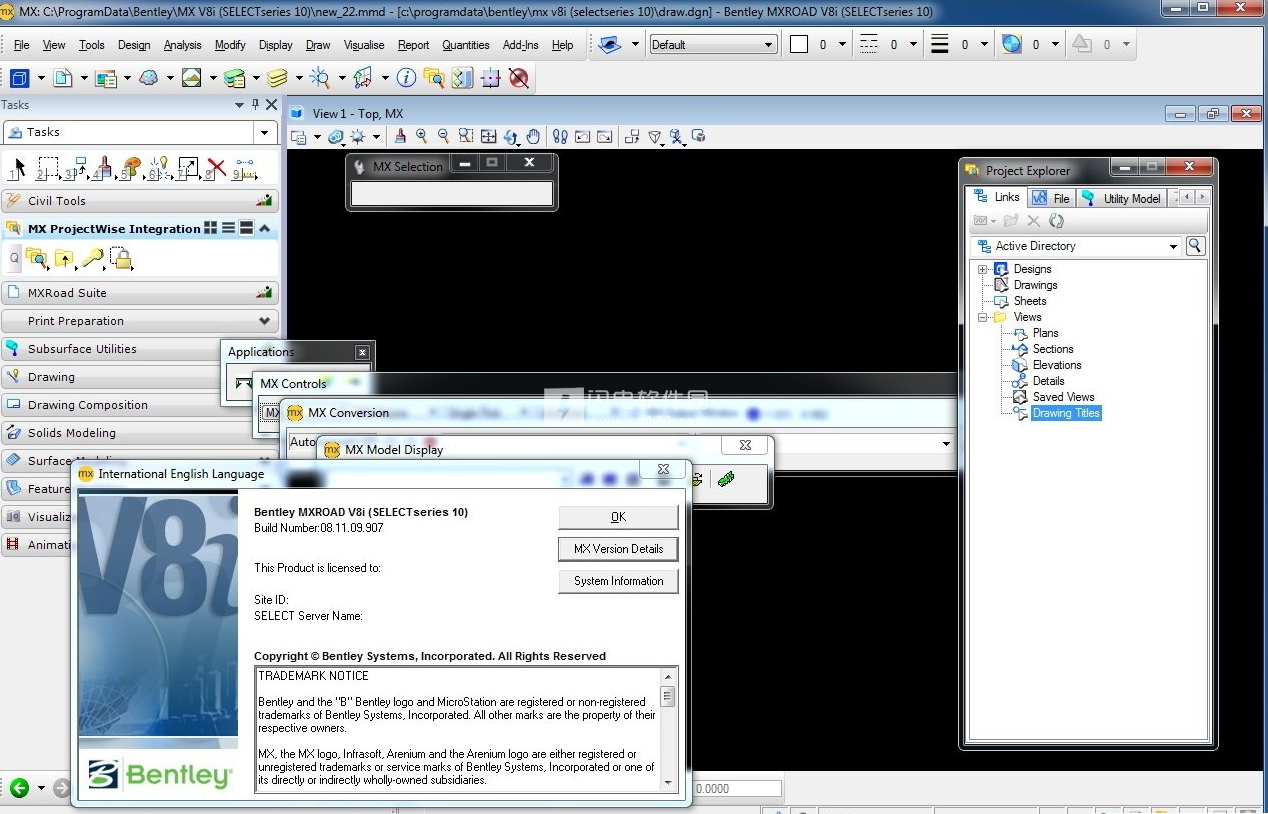Open the info icon in the main toolbar
This screenshot has width=1268, height=814.
click(406, 77)
